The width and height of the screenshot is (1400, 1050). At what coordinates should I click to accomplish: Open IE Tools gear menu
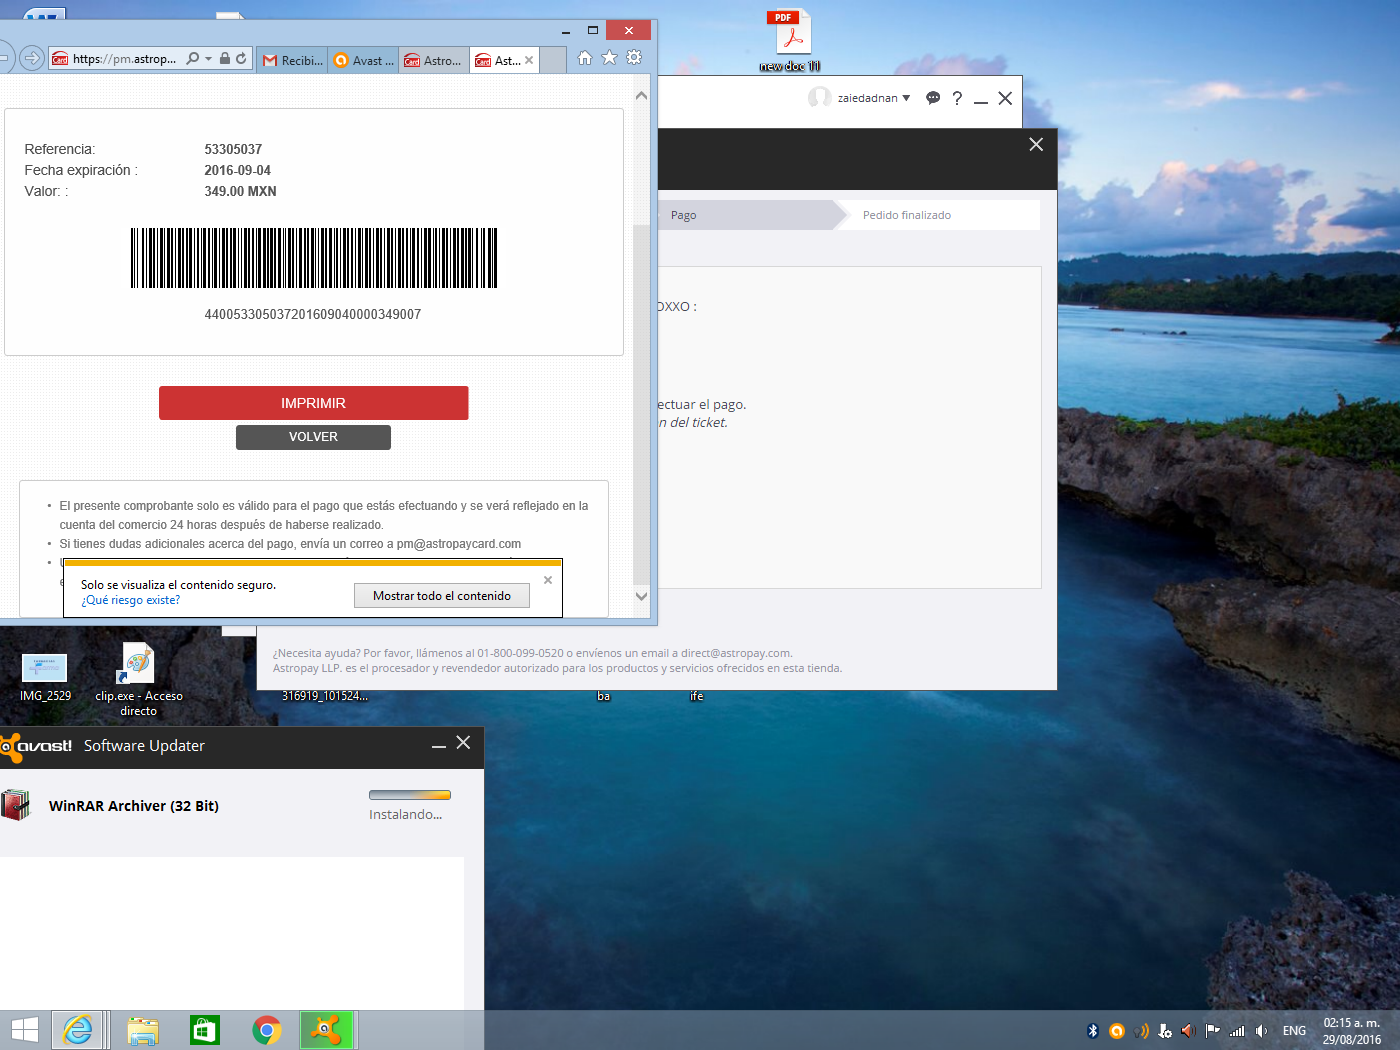634,58
